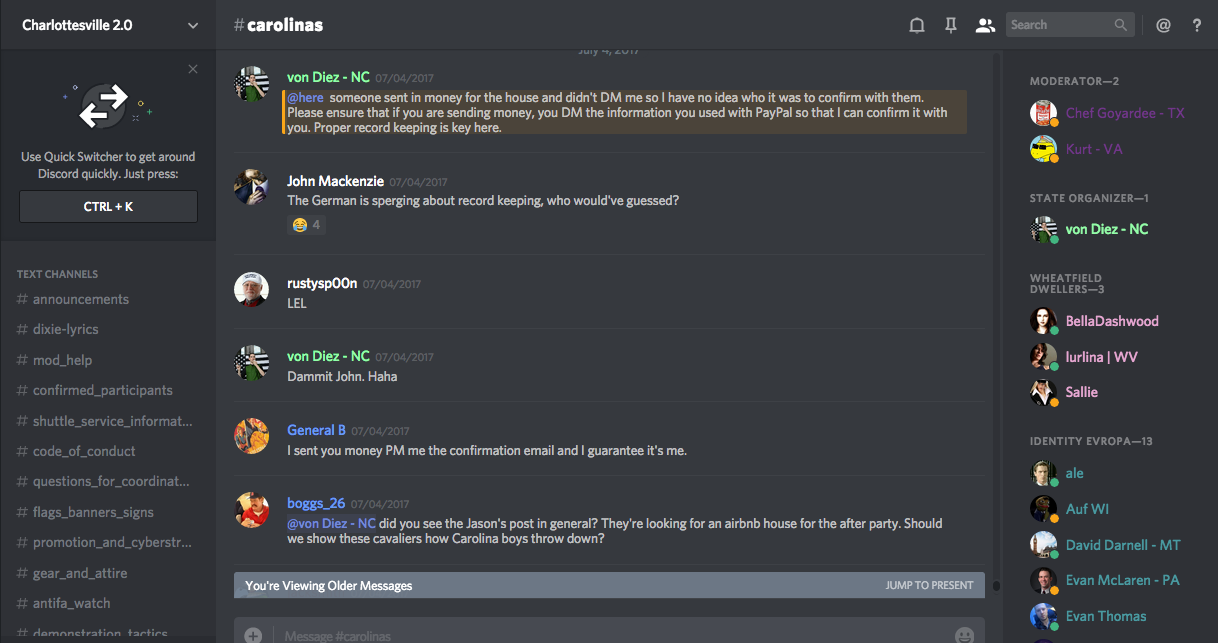1218x643 pixels.
Task: Click the mentions @ icon
Action: coord(1163,25)
